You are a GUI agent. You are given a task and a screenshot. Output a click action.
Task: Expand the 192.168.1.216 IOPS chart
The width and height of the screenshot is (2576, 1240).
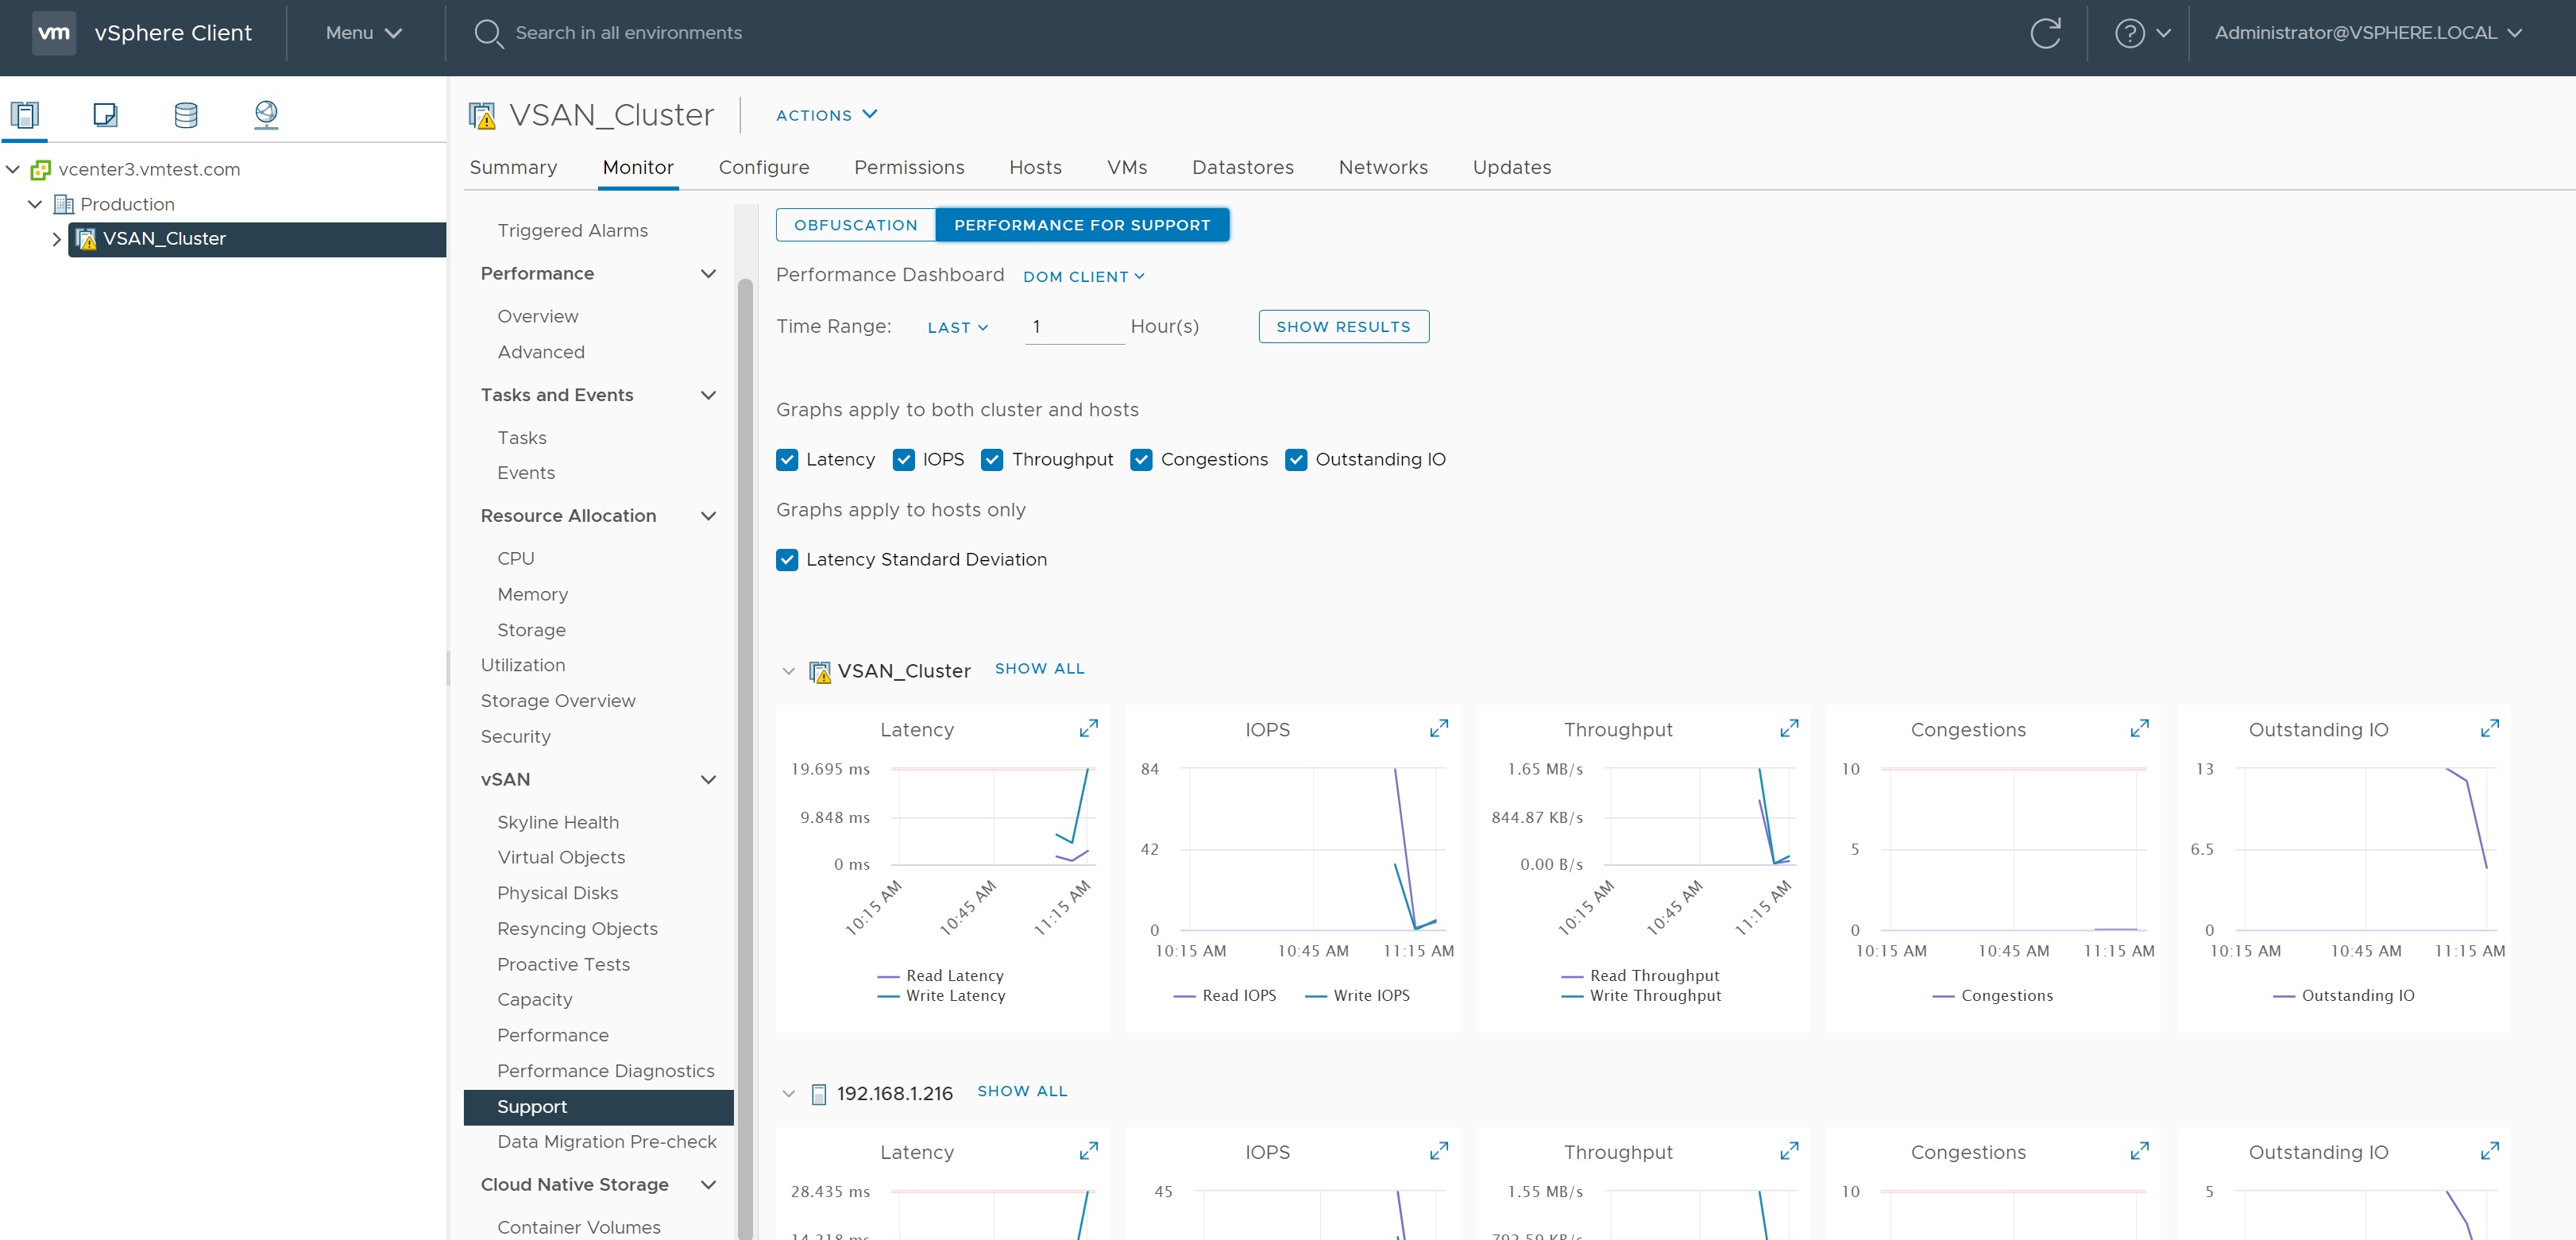point(1439,1152)
